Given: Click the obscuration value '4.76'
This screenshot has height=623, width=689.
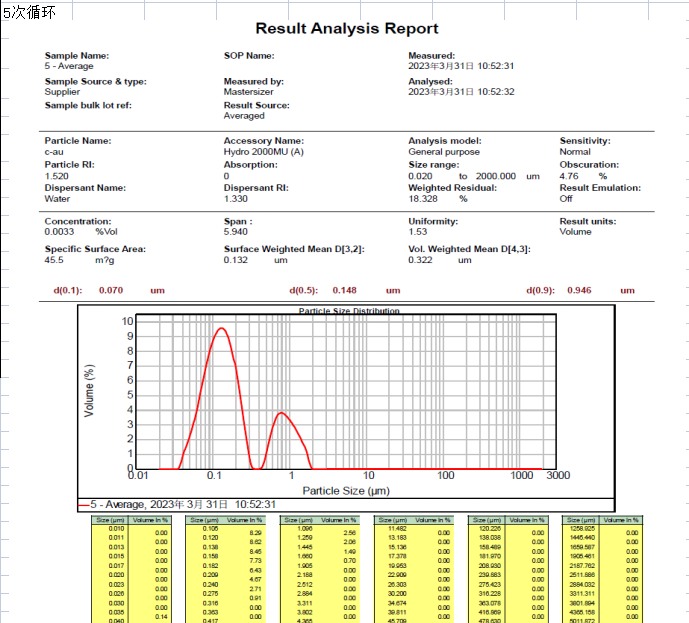Looking at the screenshot, I should 569,176.
